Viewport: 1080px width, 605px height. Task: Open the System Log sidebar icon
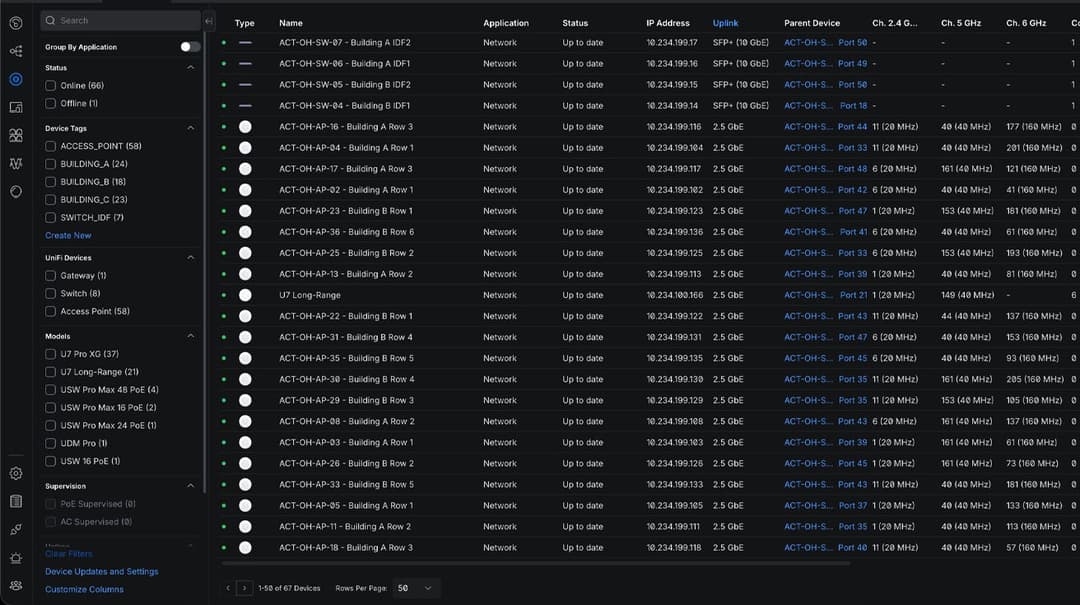point(16,501)
